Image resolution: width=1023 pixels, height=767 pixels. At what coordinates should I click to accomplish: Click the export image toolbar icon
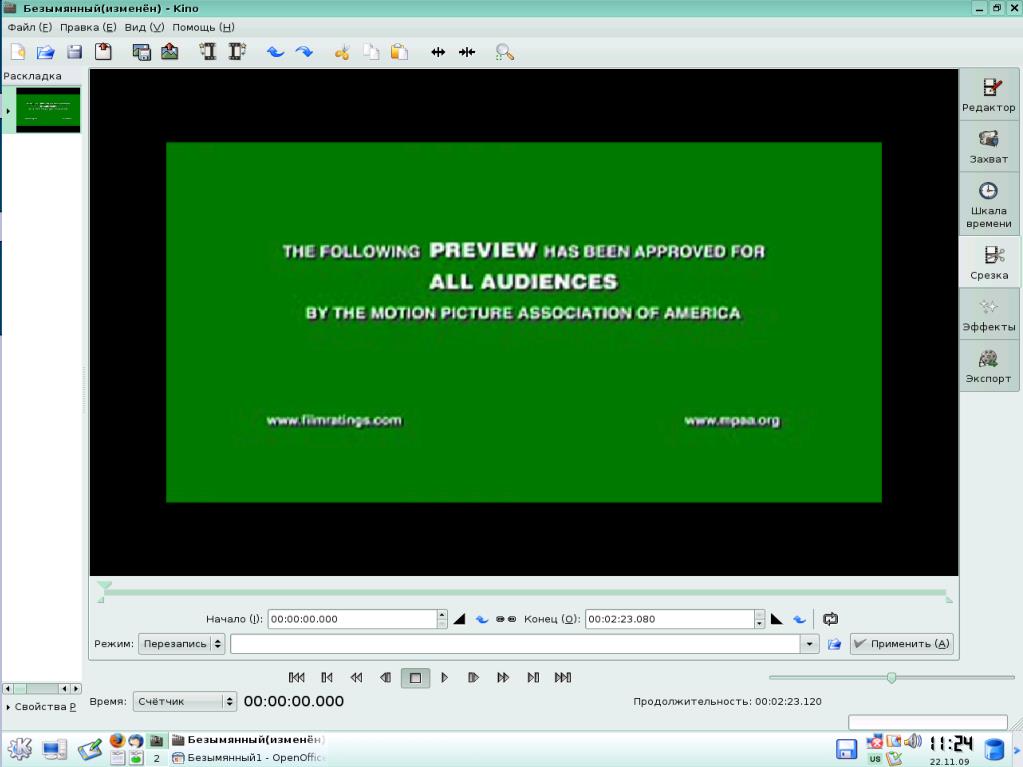tap(170, 52)
